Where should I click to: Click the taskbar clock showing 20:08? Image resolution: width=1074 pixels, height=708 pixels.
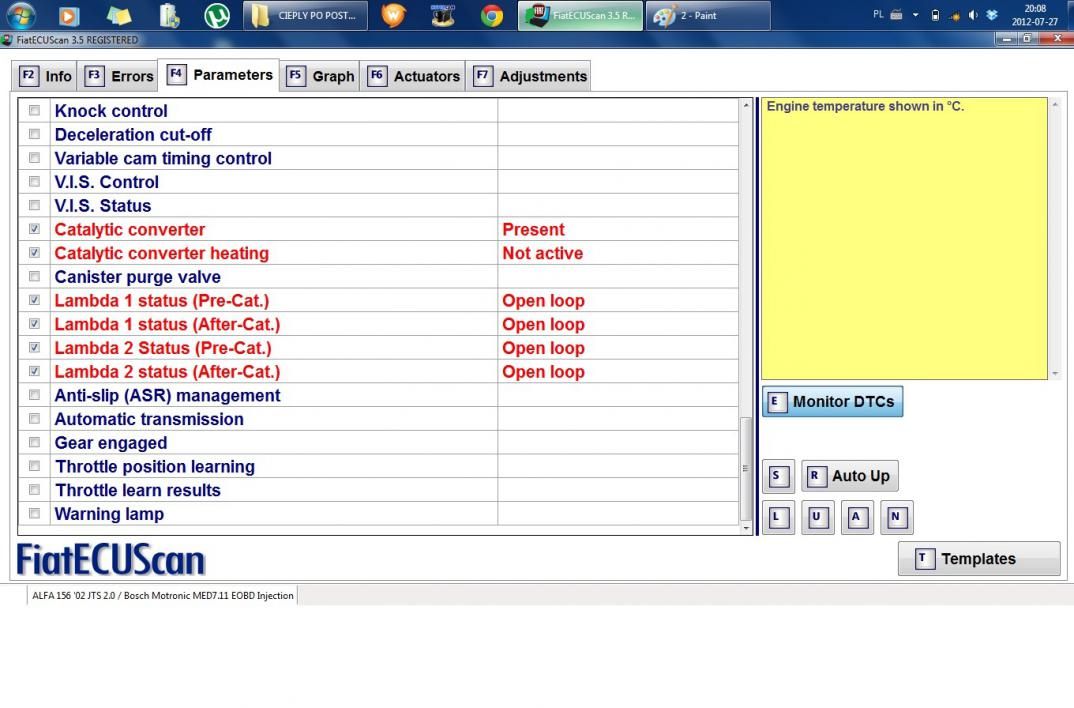pos(1034,15)
